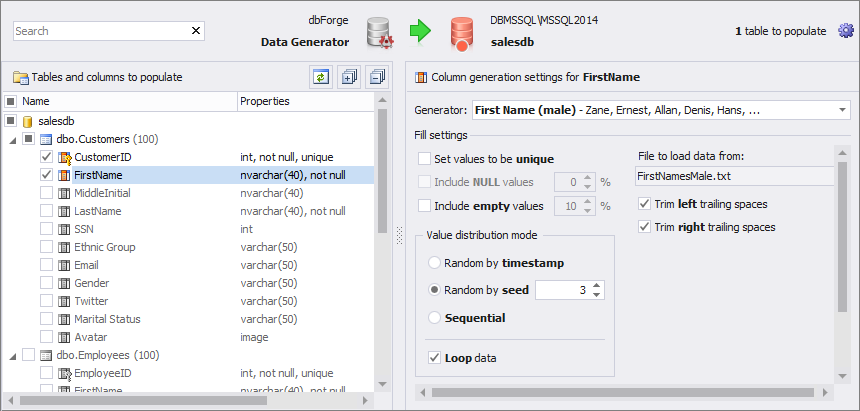The image size is (860, 411).
Task: Click the LastName column icon
Action: [x=64, y=211]
